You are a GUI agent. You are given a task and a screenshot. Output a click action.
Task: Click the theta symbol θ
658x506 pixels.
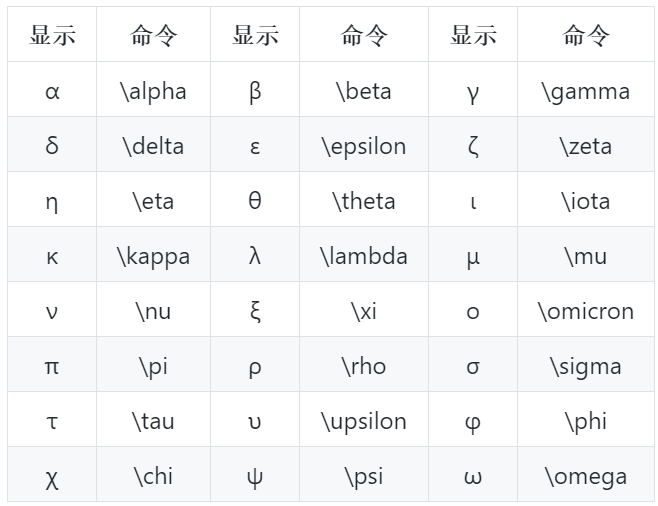(x=255, y=200)
